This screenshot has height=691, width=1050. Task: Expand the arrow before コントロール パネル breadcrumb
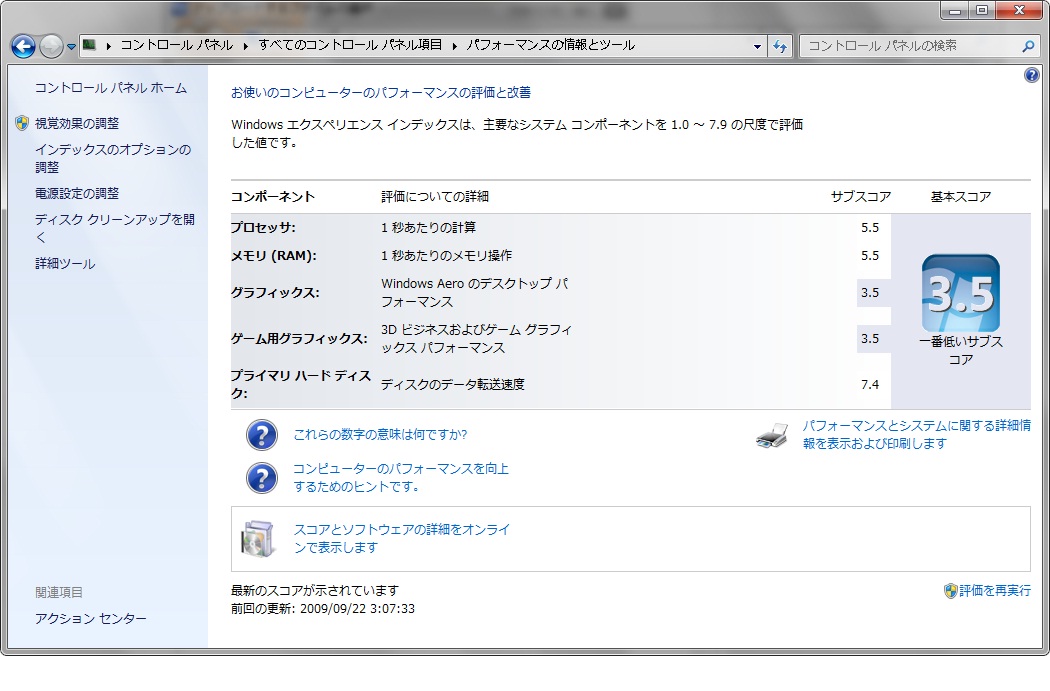tap(108, 46)
